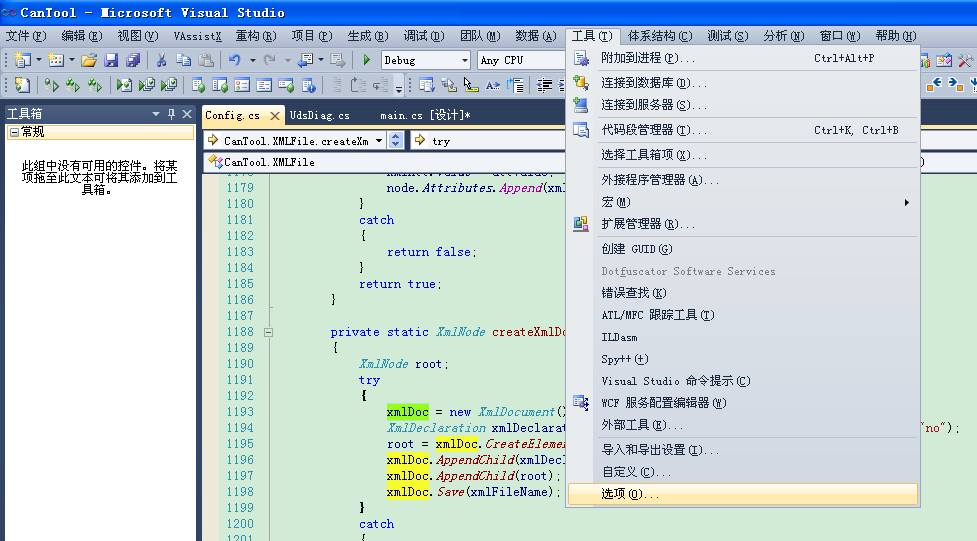
Task: Switch to the UdsDiag.cs tab
Action: 320,115
